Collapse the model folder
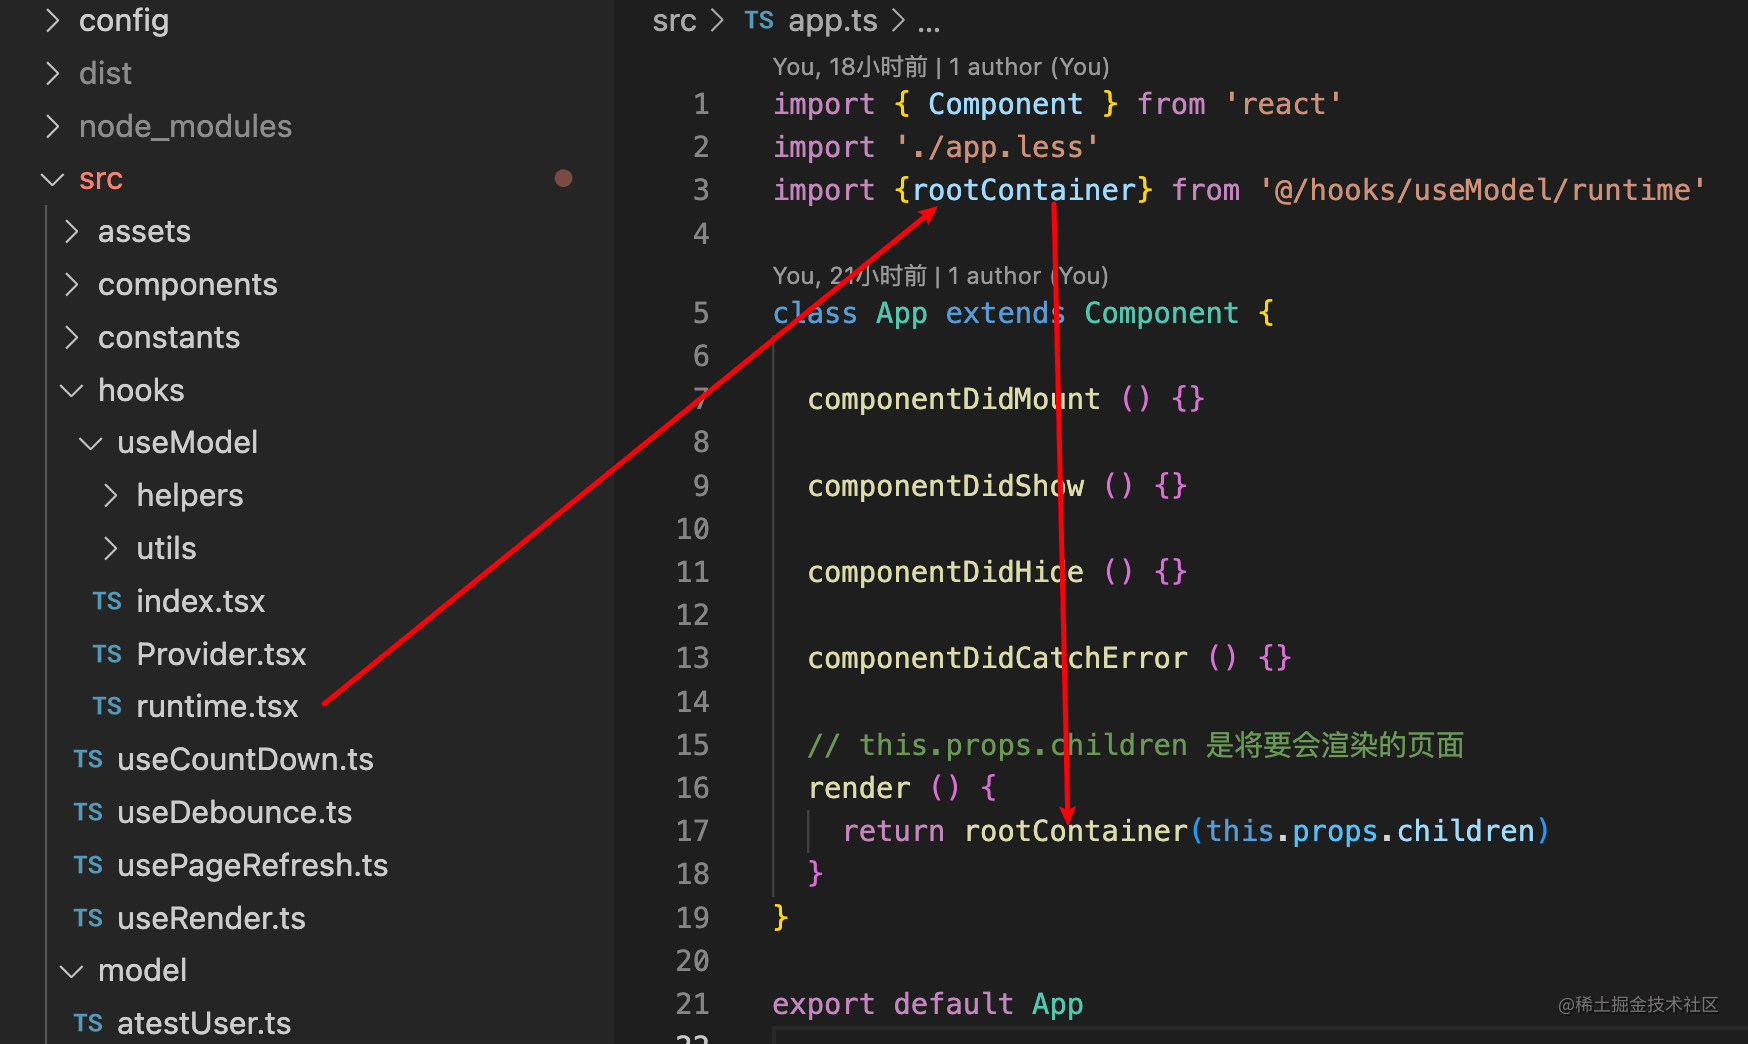The width and height of the screenshot is (1748, 1044). 71,971
